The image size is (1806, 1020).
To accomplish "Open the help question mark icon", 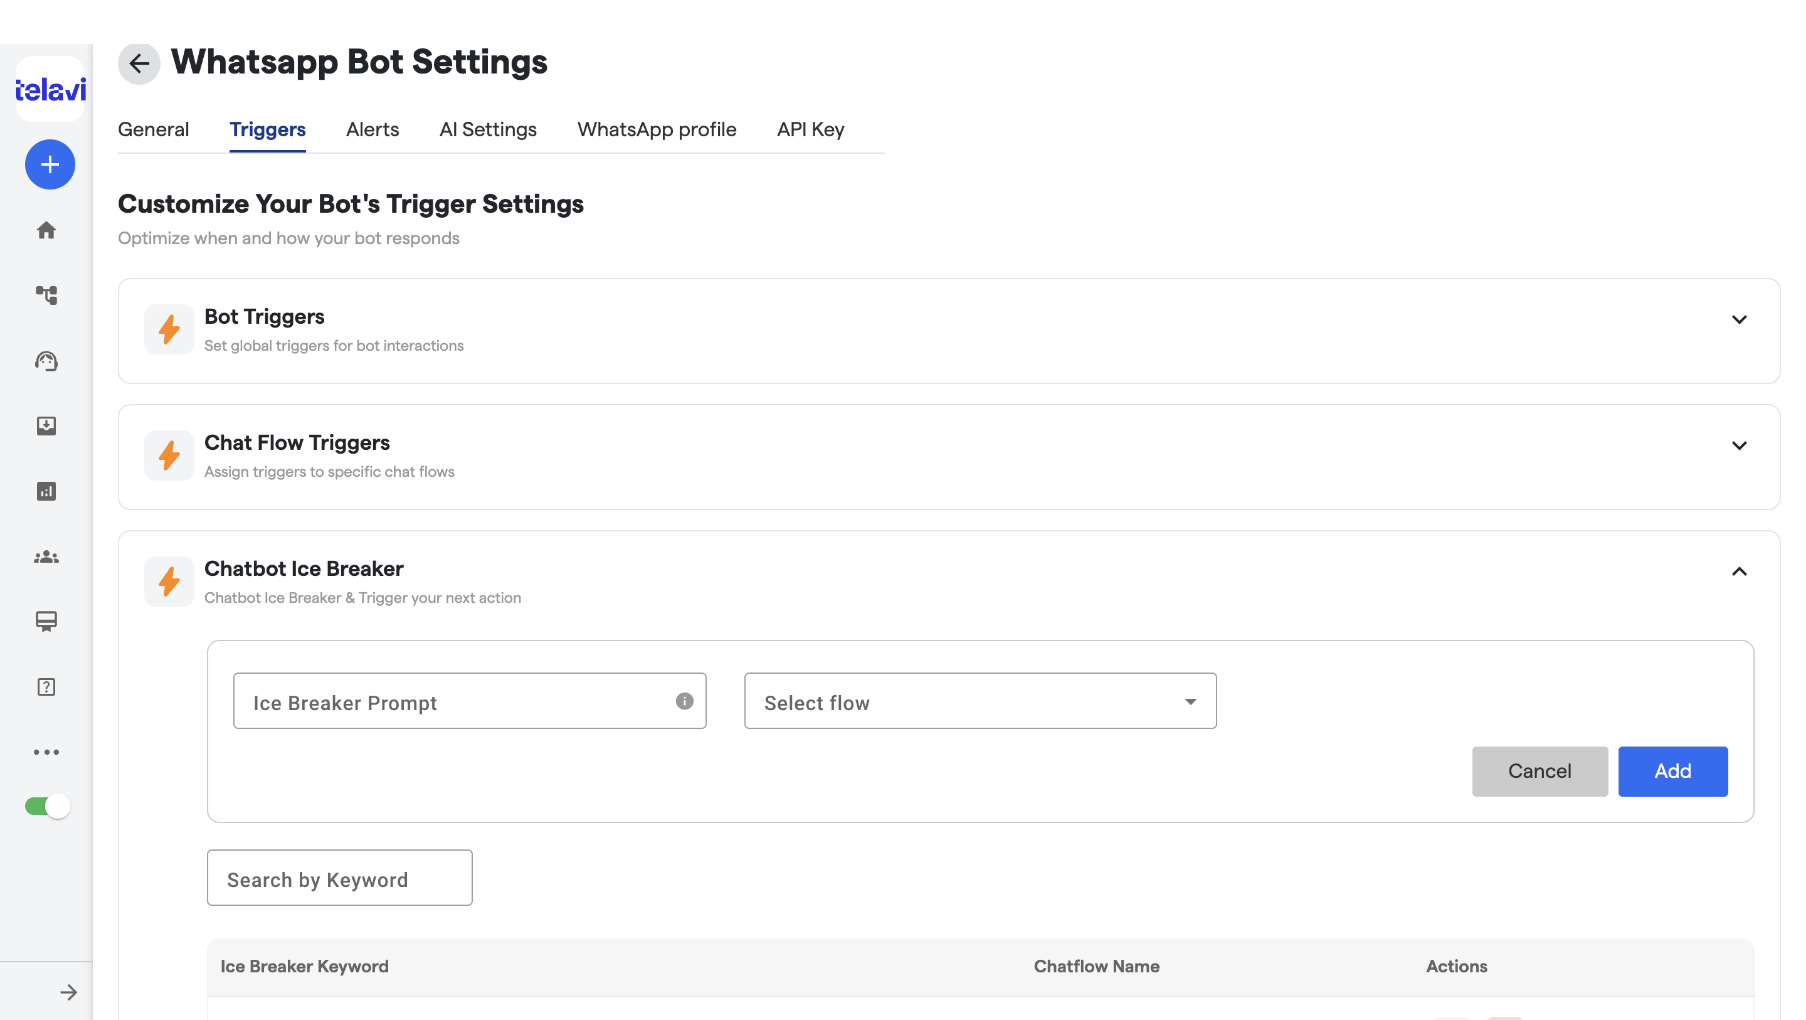I will (46, 687).
